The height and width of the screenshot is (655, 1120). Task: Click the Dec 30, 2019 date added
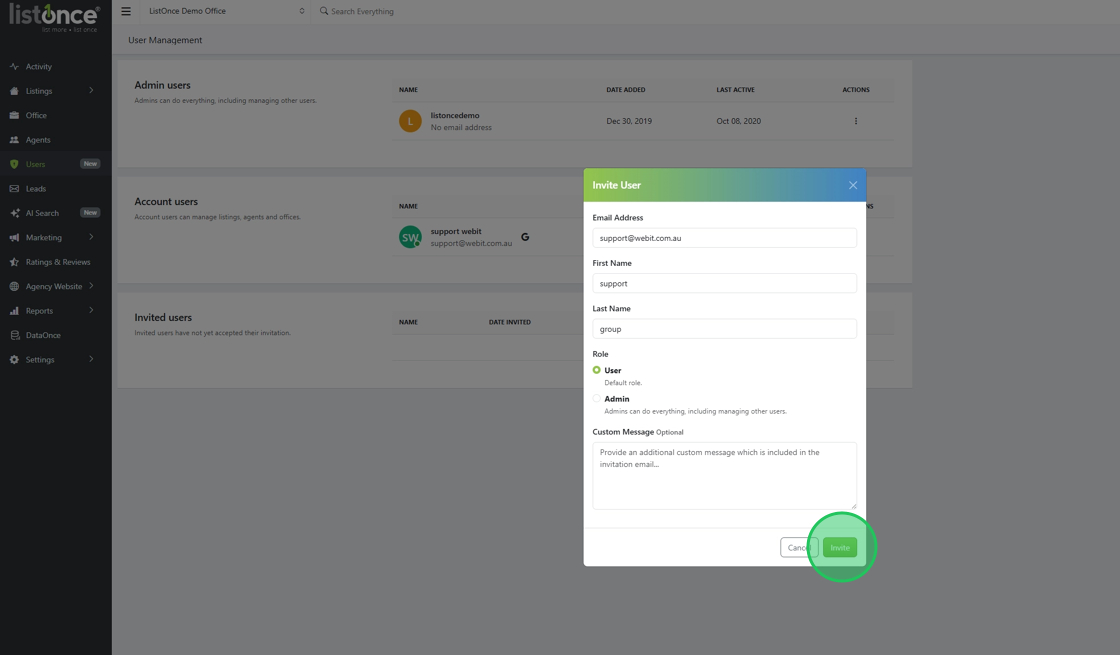[x=629, y=121]
